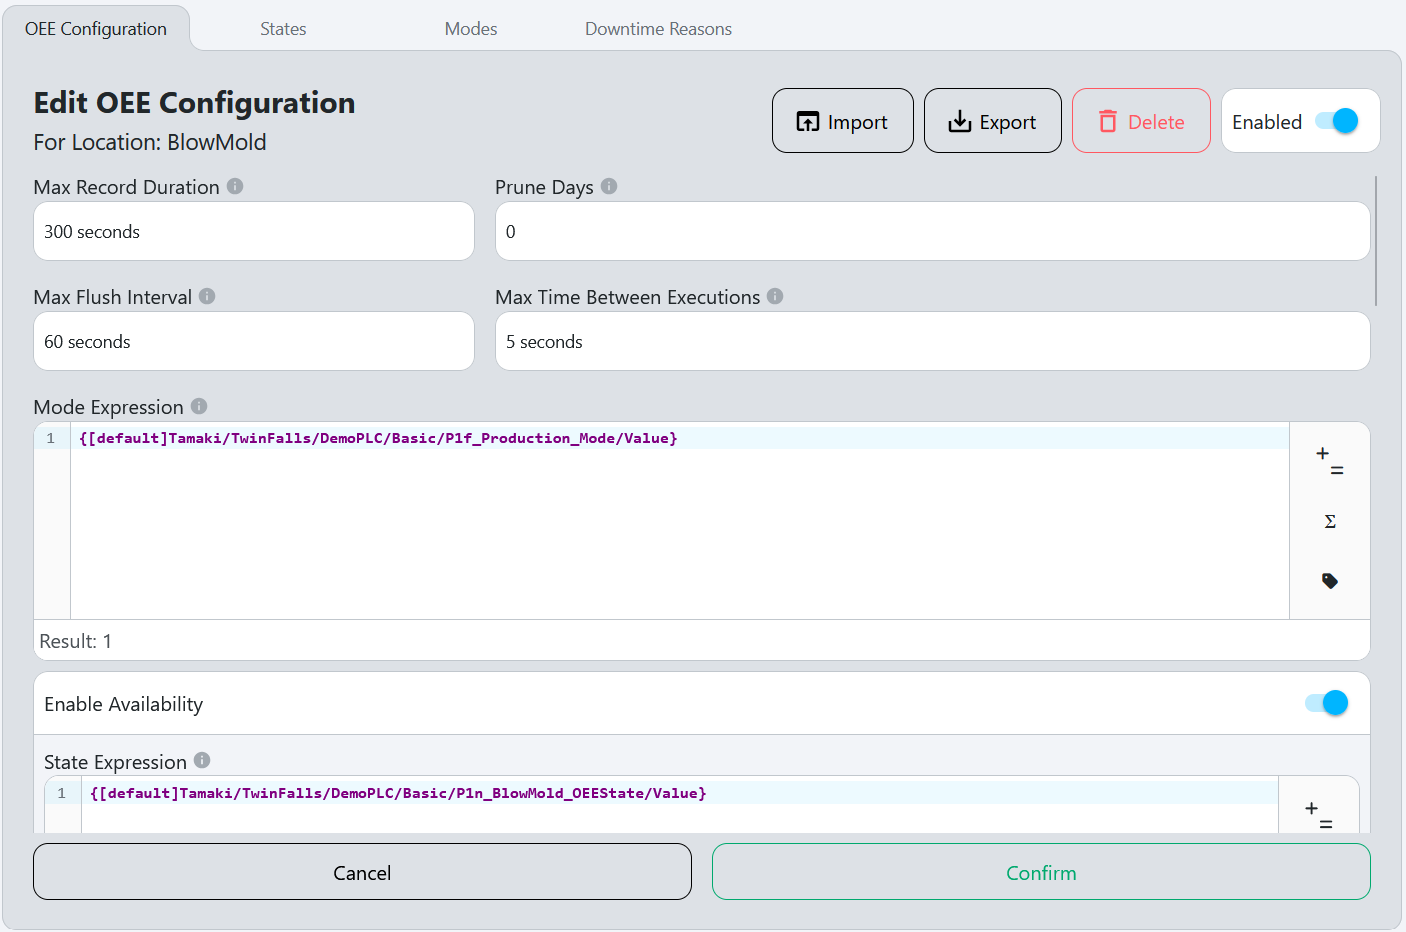
Task: Confirm the OEE configuration changes
Action: pos(1040,871)
